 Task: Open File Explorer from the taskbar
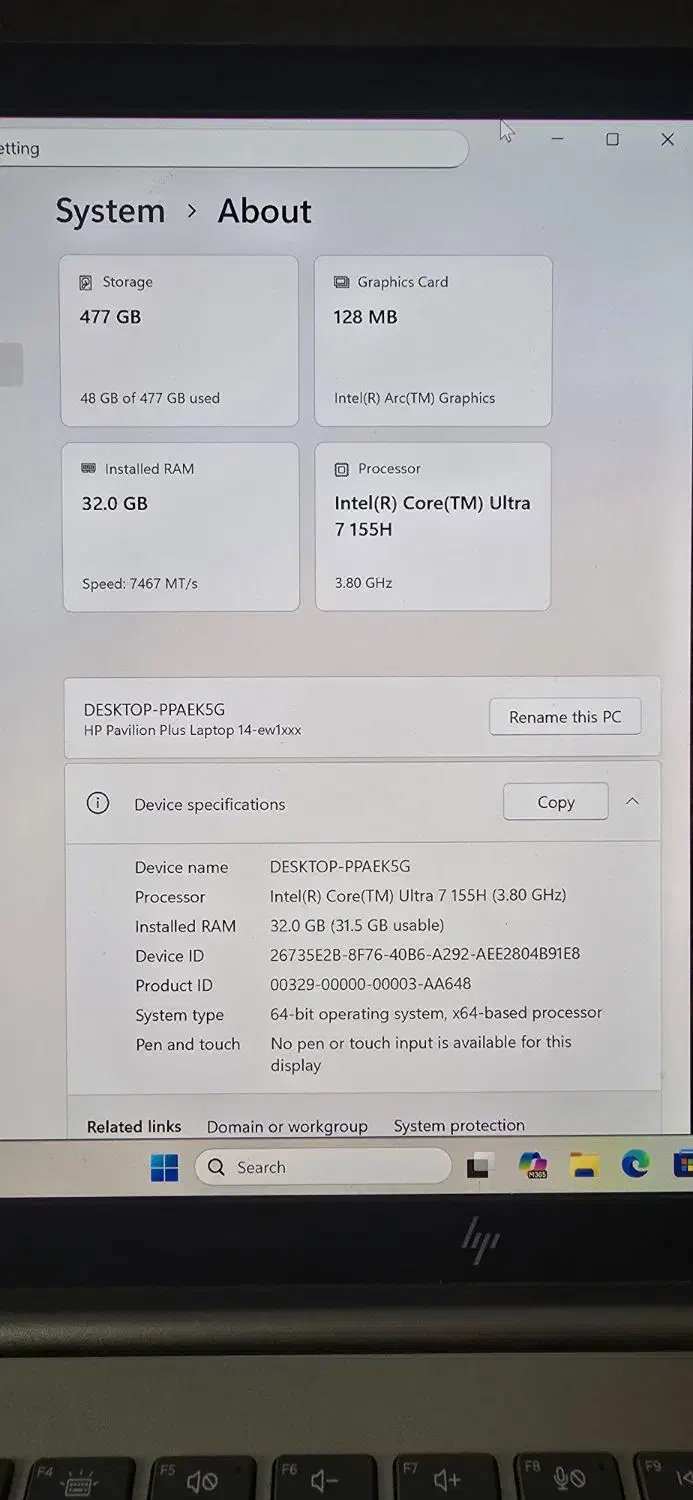(584, 1165)
